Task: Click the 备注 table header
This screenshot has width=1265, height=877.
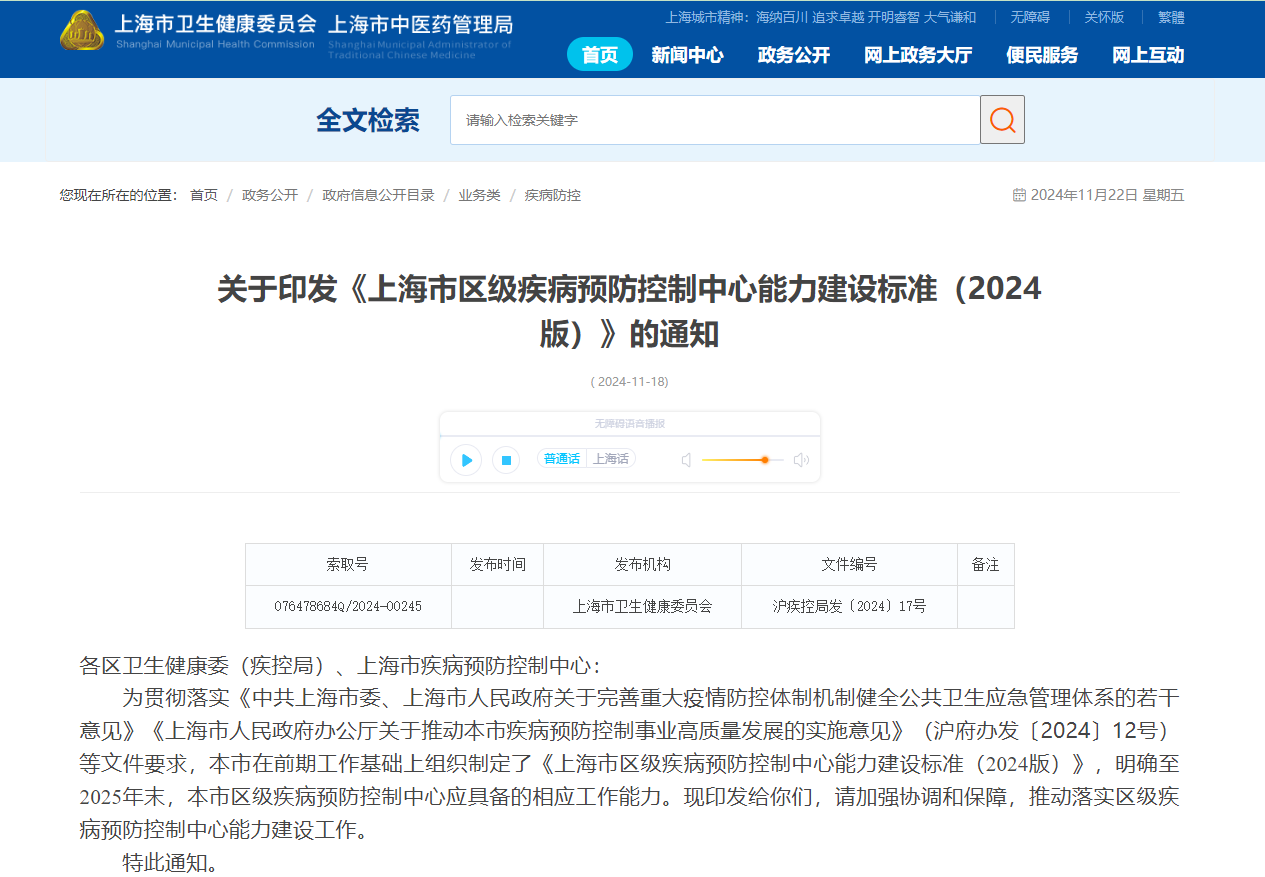Action: (x=985, y=565)
